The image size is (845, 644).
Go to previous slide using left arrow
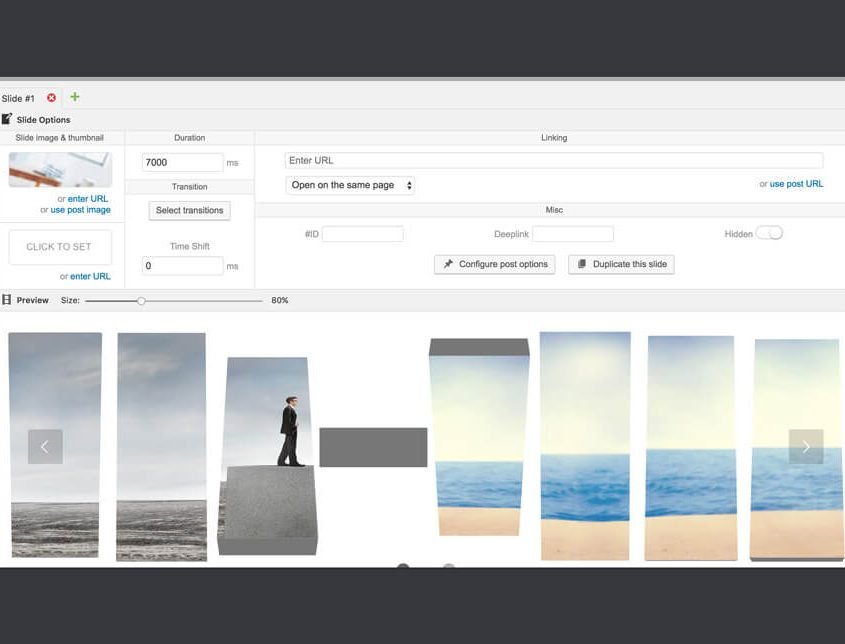click(x=45, y=446)
